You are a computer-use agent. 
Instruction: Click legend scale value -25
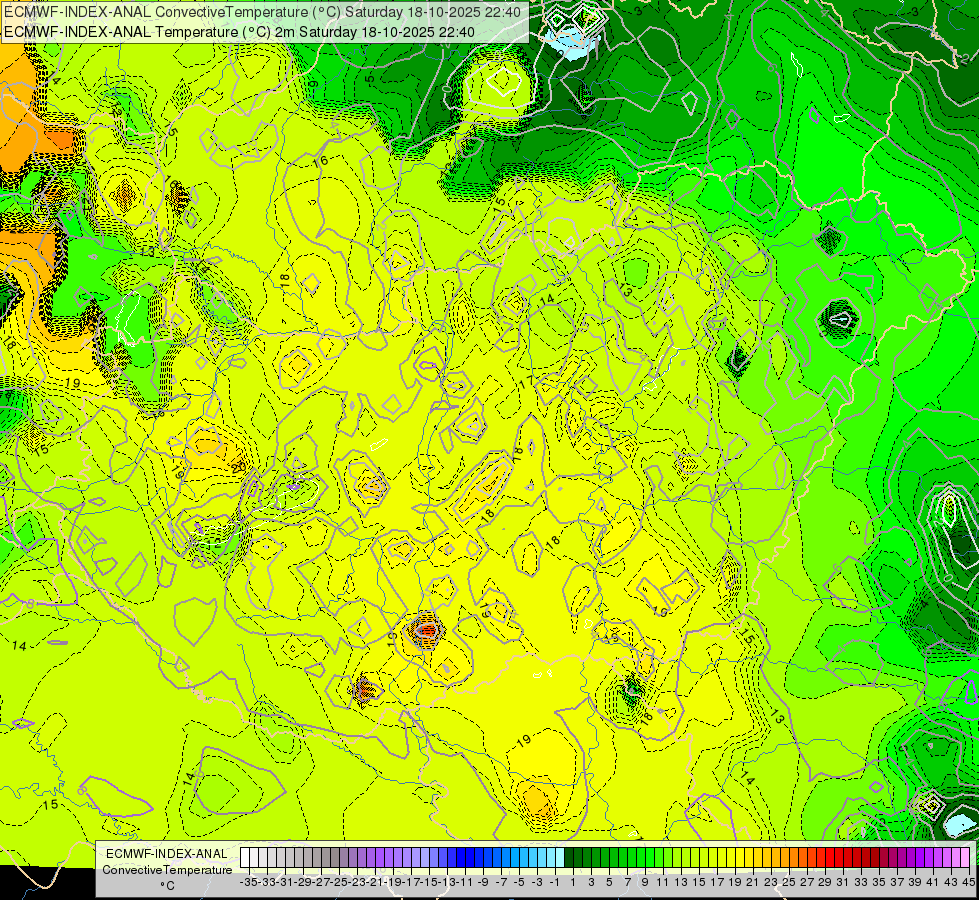coord(339,883)
